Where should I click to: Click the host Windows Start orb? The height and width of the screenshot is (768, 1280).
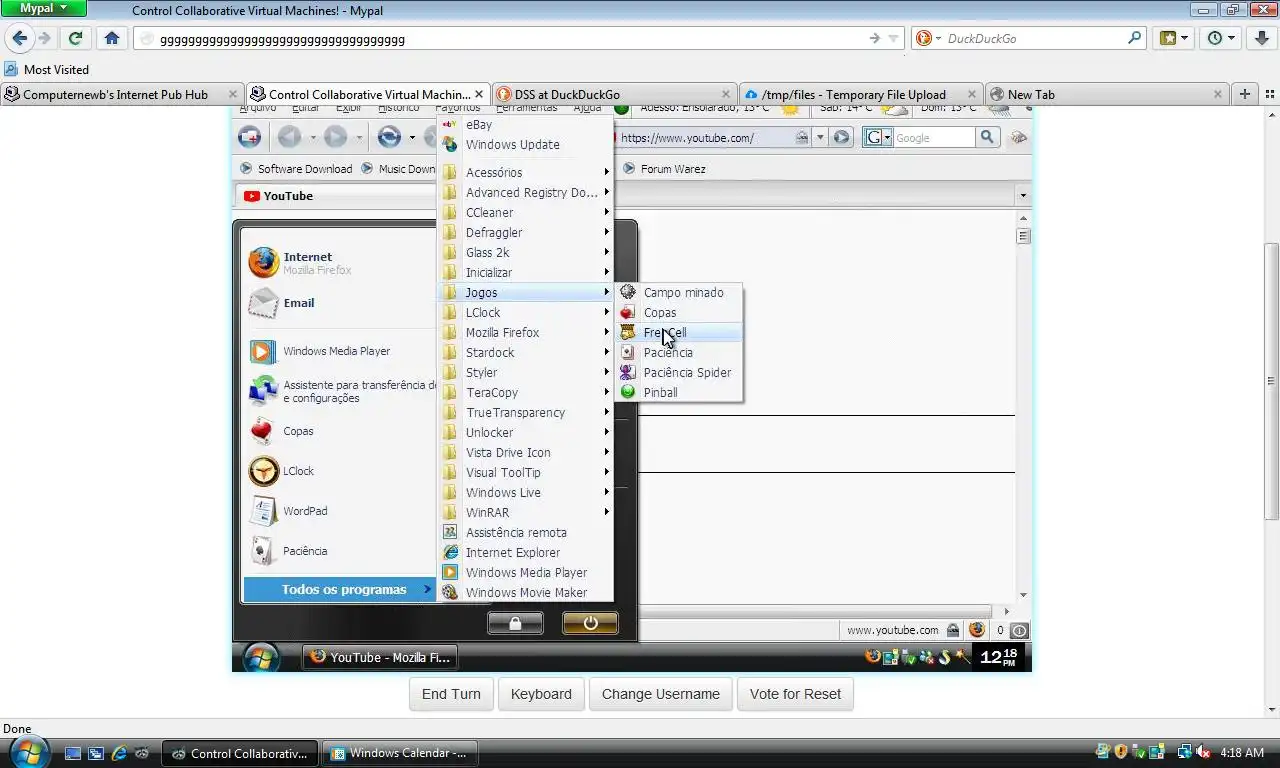pos(27,752)
